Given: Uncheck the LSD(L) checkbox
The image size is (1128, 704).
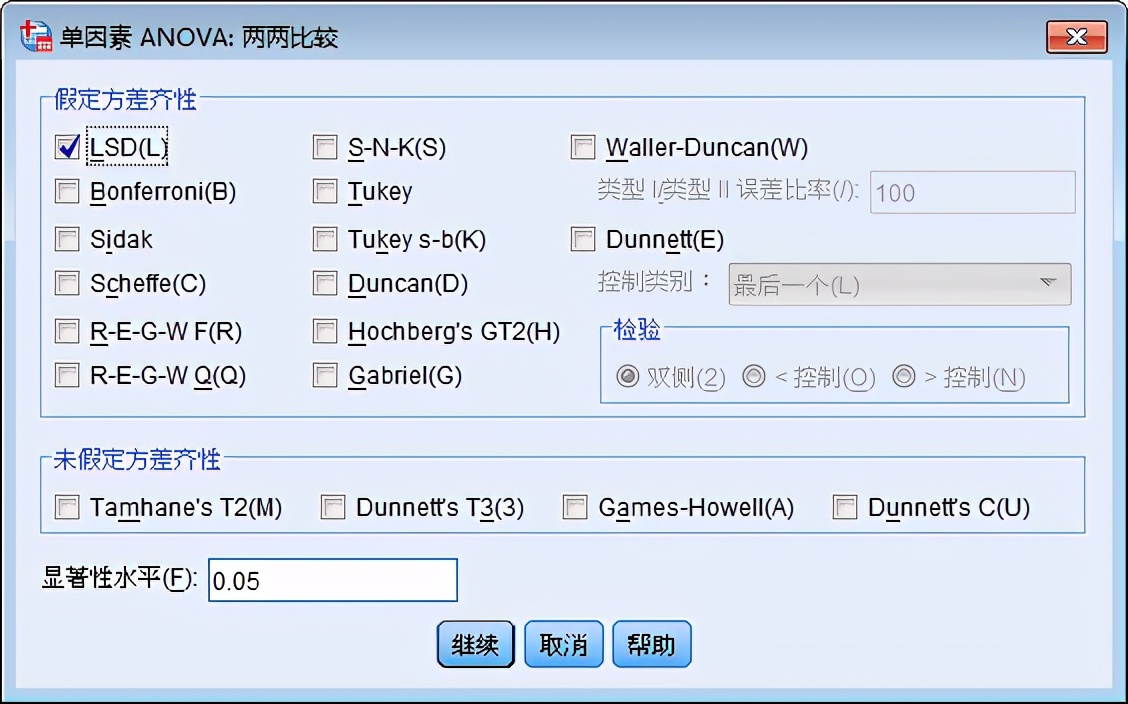Looking at the screenshot, I should [68, 147].
